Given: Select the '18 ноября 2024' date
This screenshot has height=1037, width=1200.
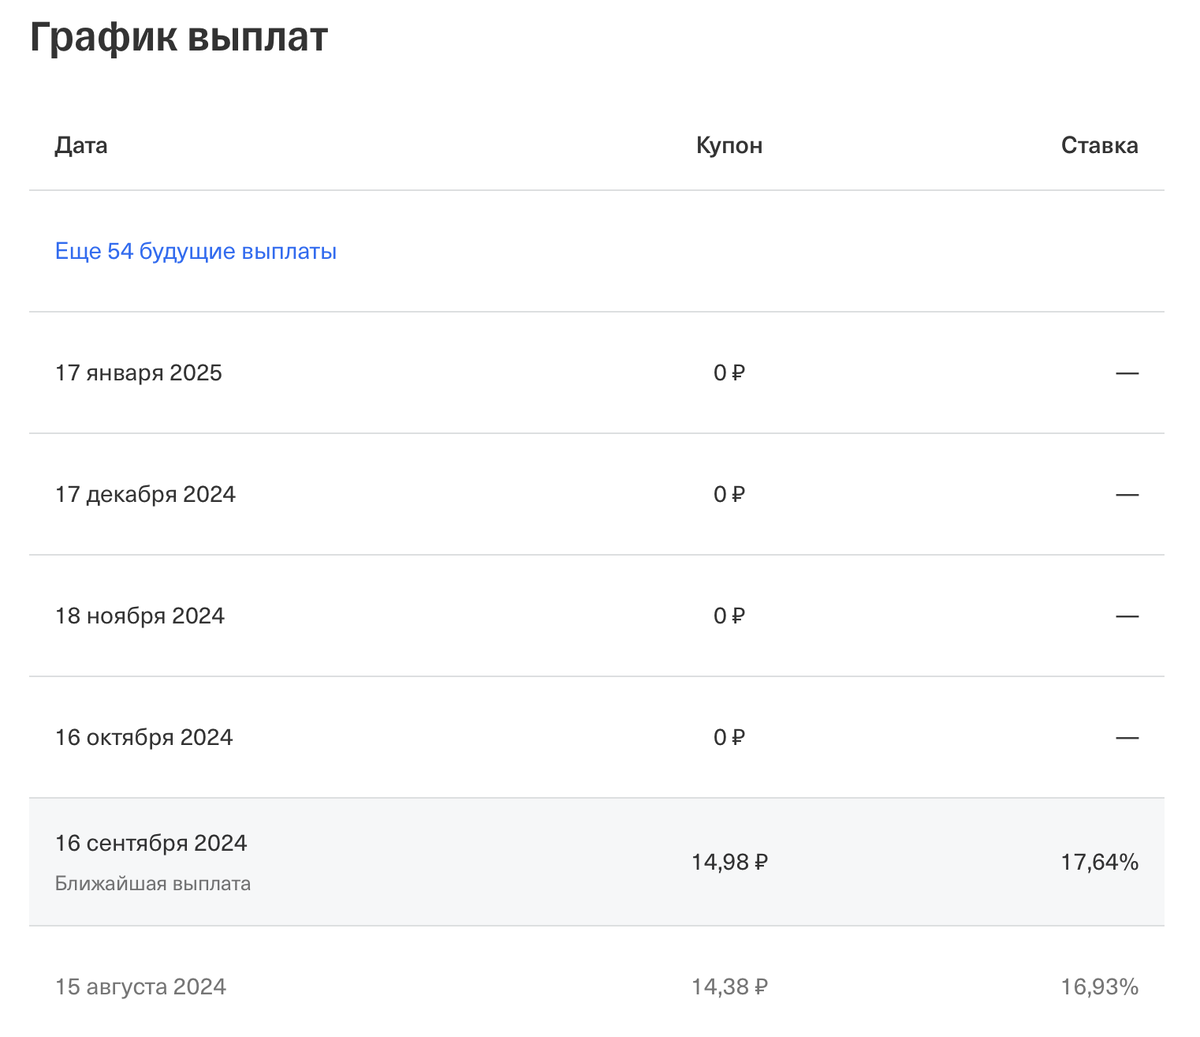Looking at the screenshot, I should [140, 616].
